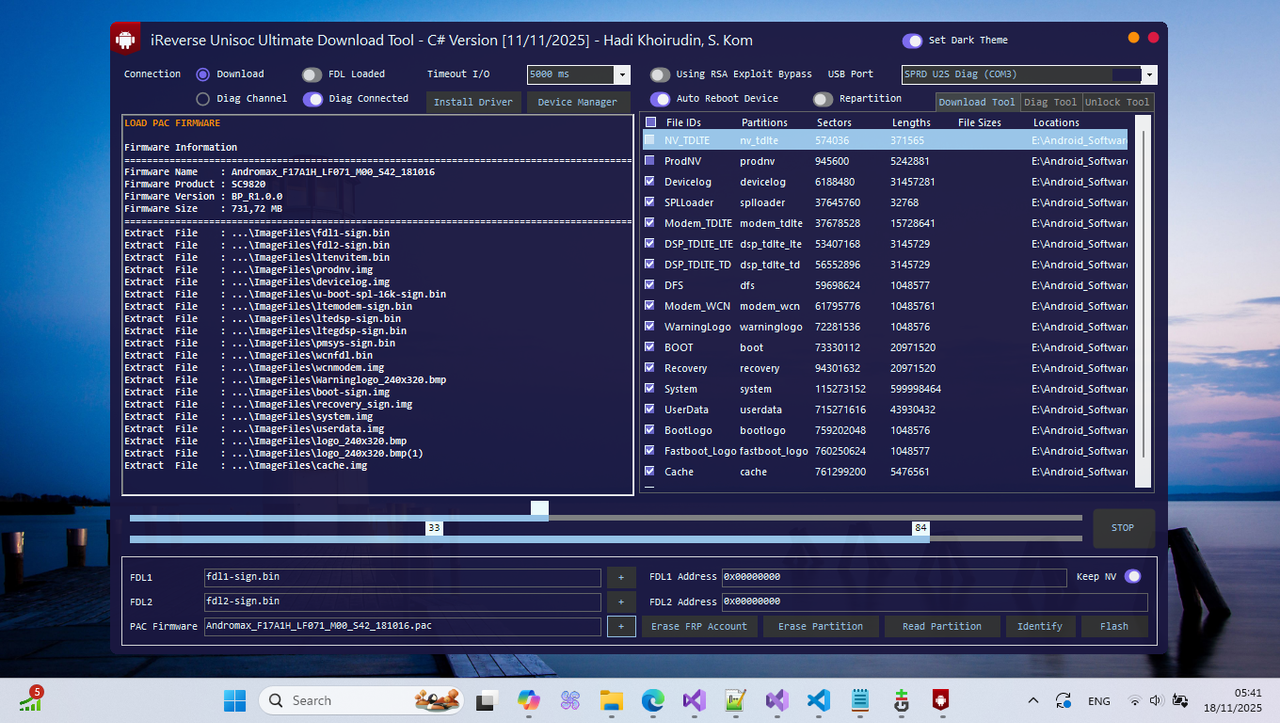Viewport: 1280px width, 723px height.
Task: Switch to the Diag Tool tab
Action: coord(1050,102)
